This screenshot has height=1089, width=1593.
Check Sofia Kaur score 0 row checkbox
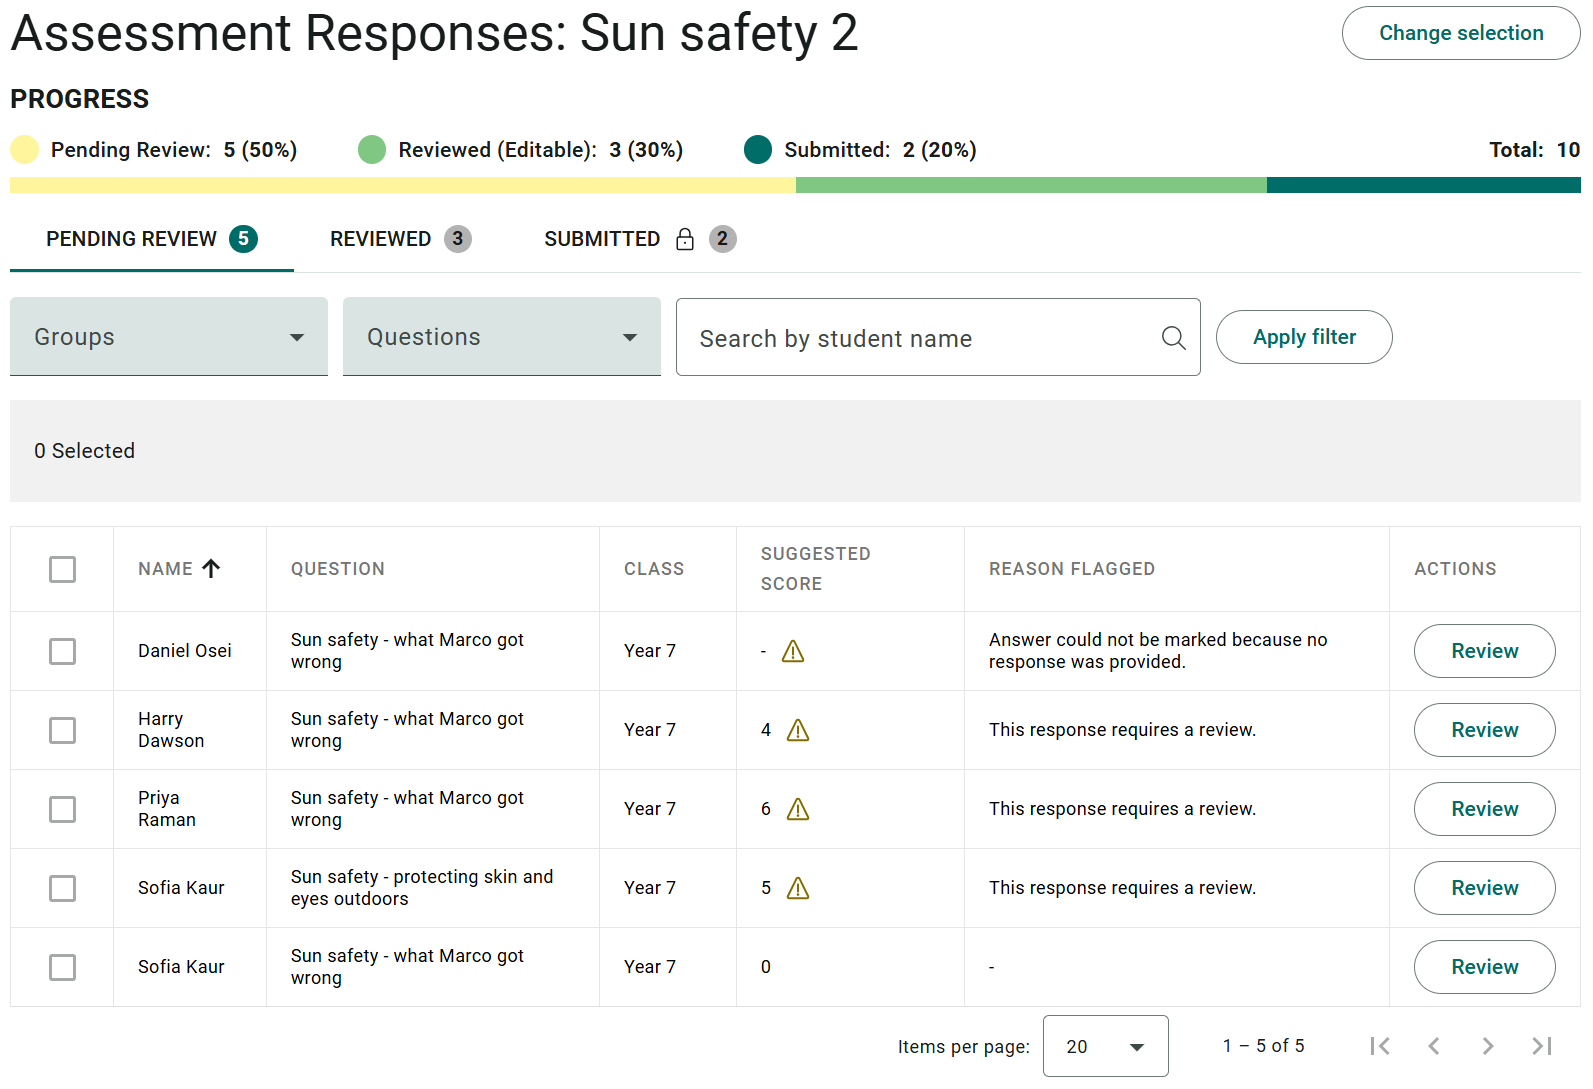(62, 967)
